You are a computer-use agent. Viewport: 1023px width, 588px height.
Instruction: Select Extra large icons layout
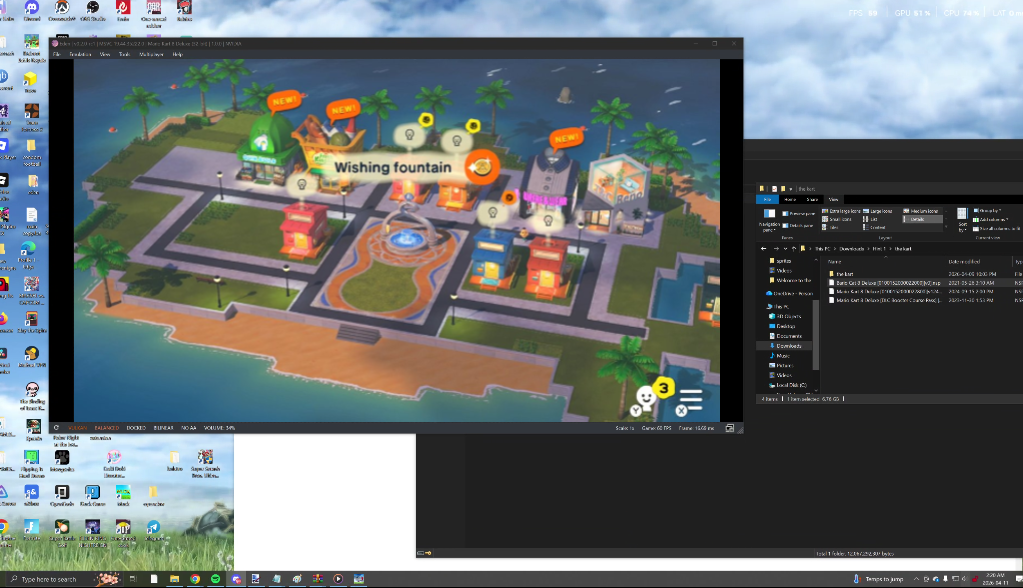[x=842, y=211]
